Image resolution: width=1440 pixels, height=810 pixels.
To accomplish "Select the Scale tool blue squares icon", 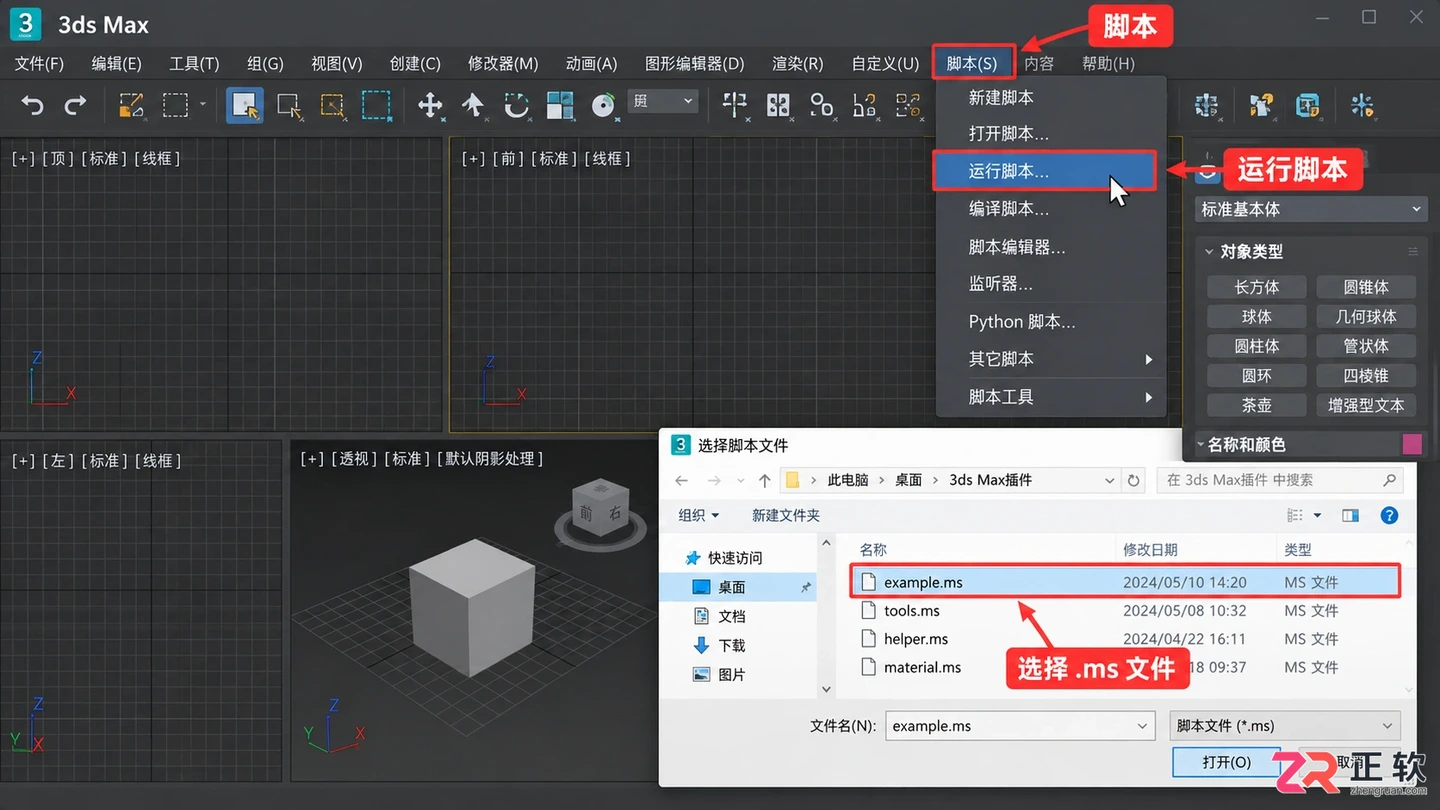I will [x=560, y=105].
